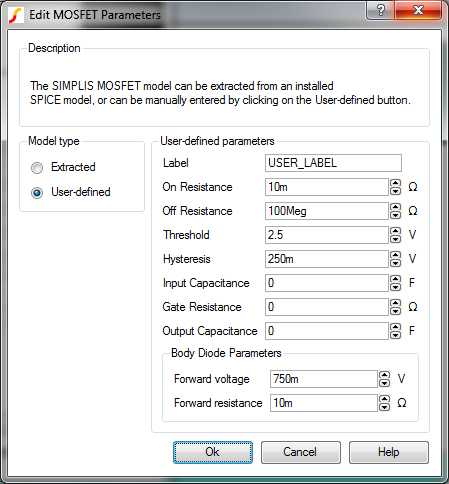This screenshot has width=449, height=484.
Task: Click the SIMPLIS logo icon in title bar
Action: 16,15
